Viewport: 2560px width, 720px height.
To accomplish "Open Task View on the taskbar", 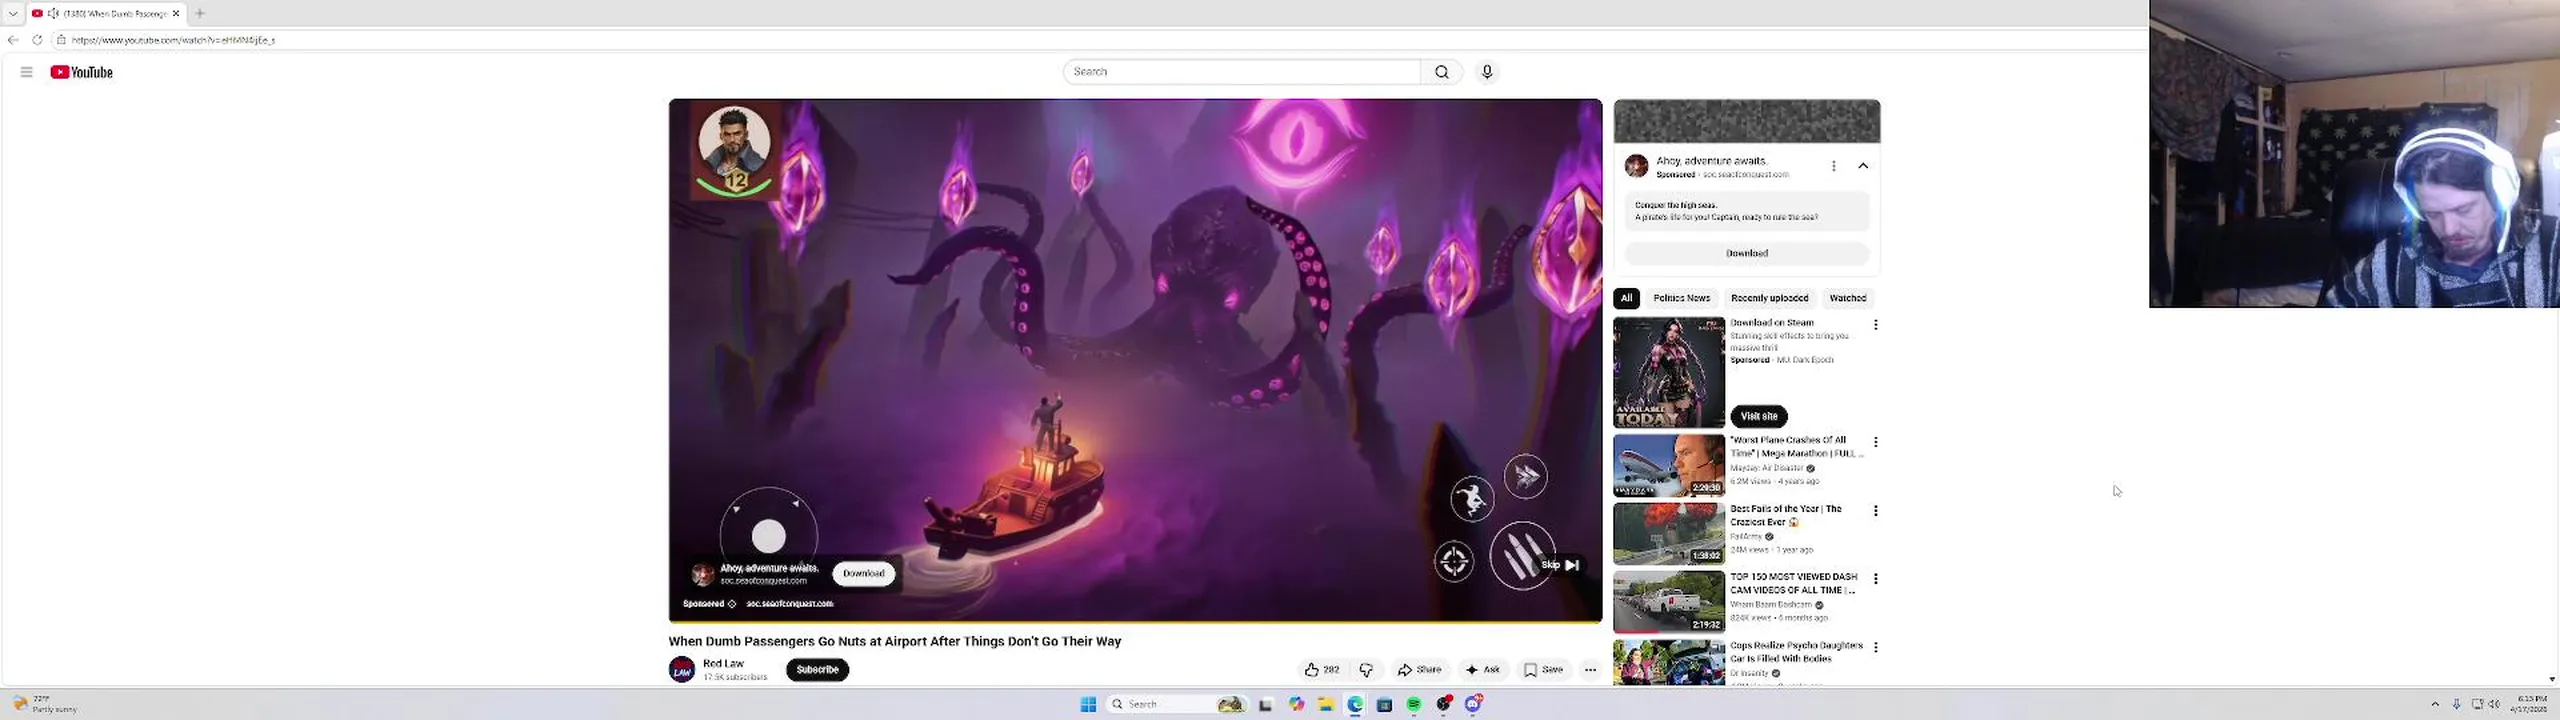I will (1266, 705).
